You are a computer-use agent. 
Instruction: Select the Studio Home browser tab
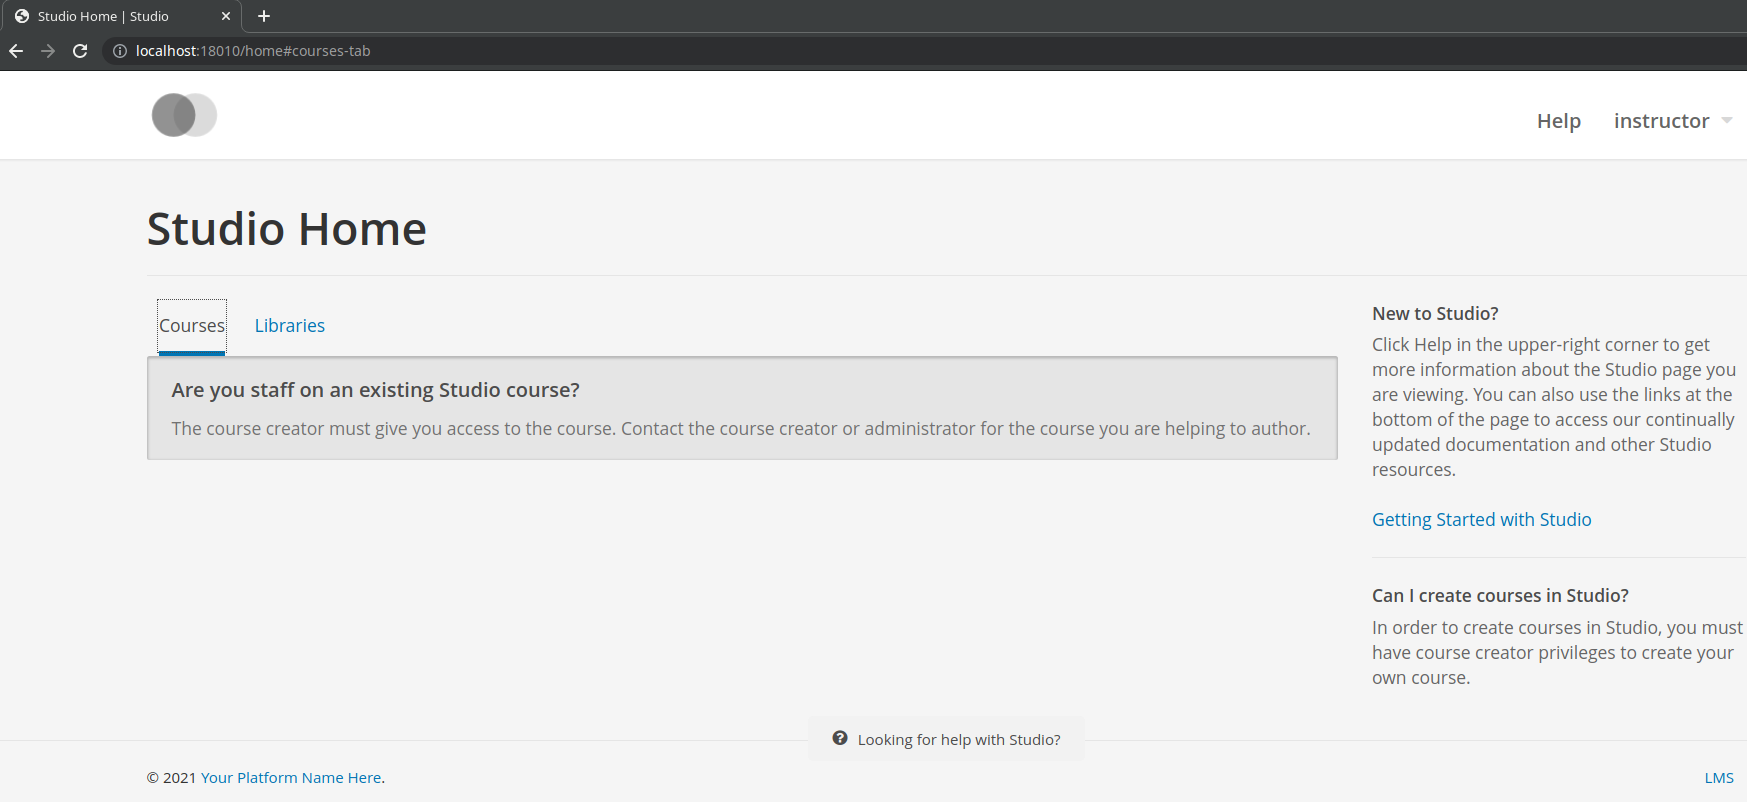pos(121,16)
